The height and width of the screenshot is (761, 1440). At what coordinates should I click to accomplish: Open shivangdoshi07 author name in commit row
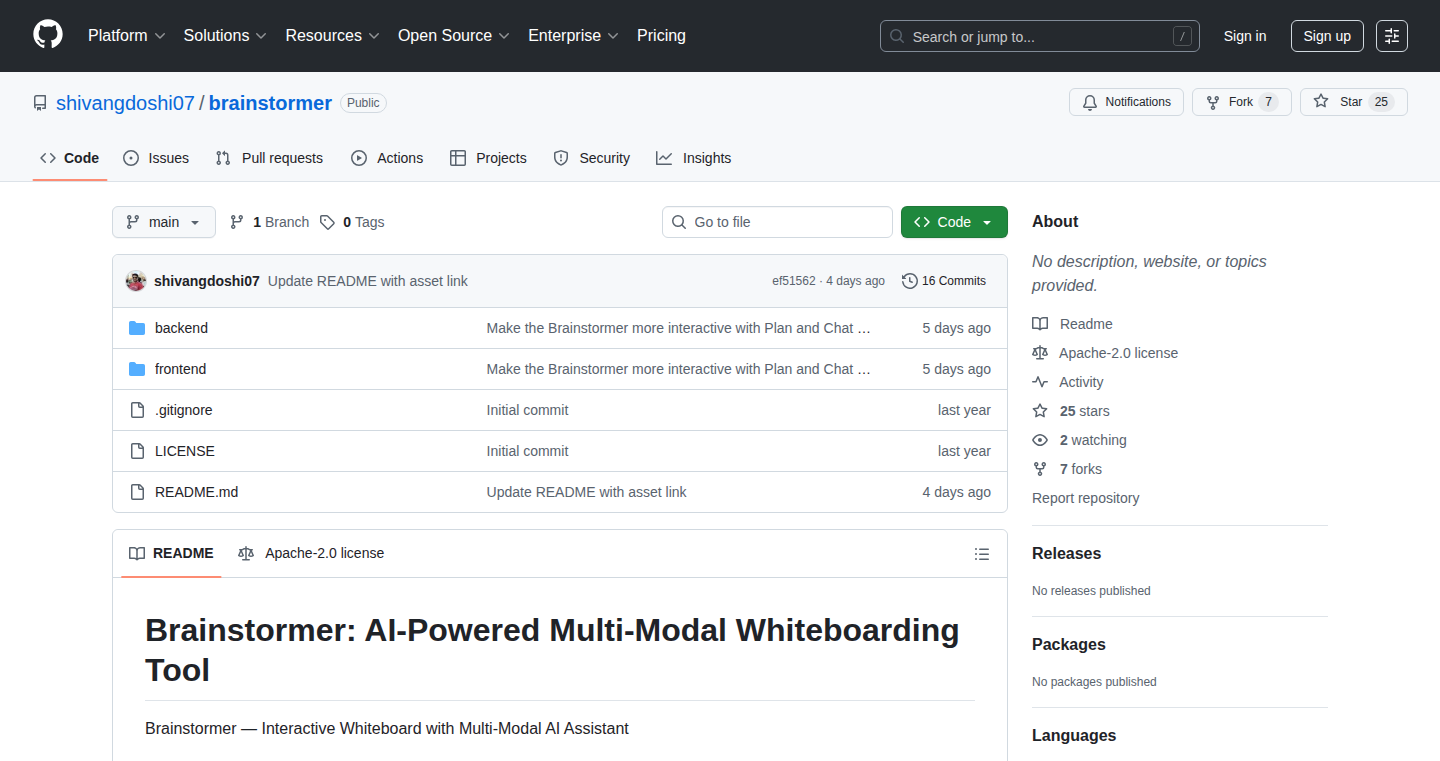pyautogui.click(x=207, y=281)
